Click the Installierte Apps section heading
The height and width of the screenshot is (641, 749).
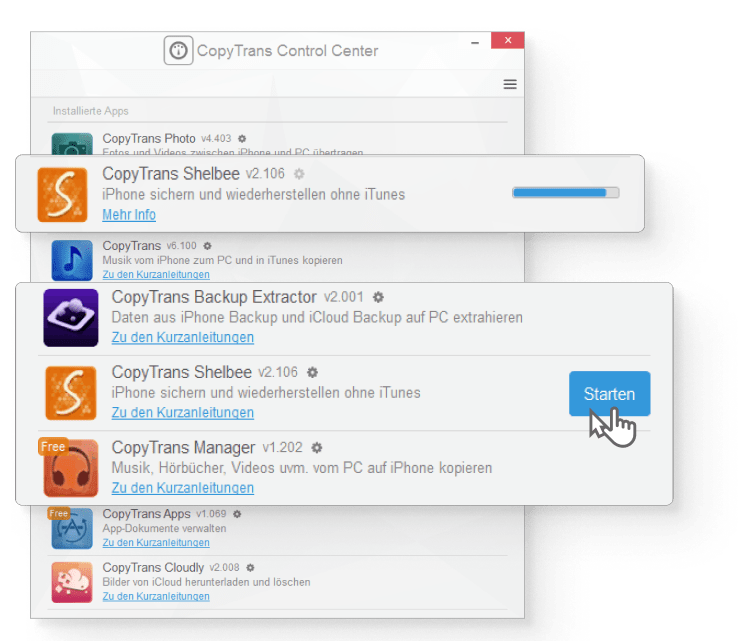click(x=90, y=111)
